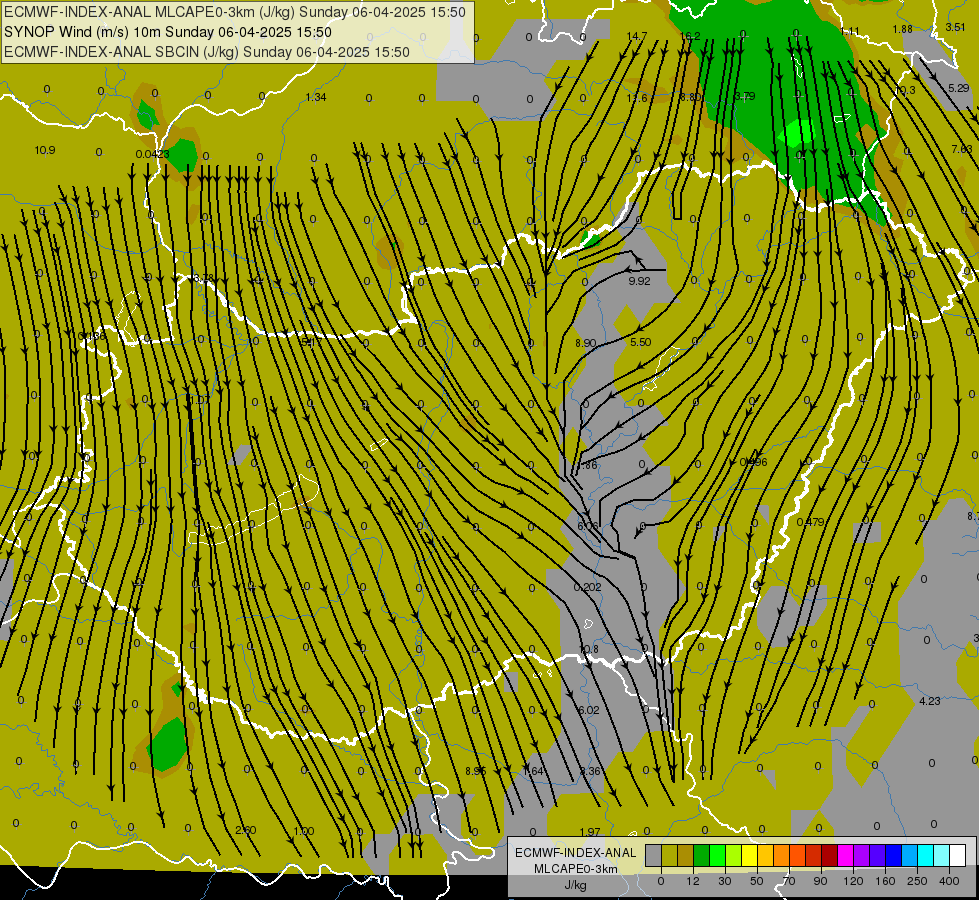979x900 pixels.
Task: Click the SYNOP Wind 10m title line
Action: (167, 32)
